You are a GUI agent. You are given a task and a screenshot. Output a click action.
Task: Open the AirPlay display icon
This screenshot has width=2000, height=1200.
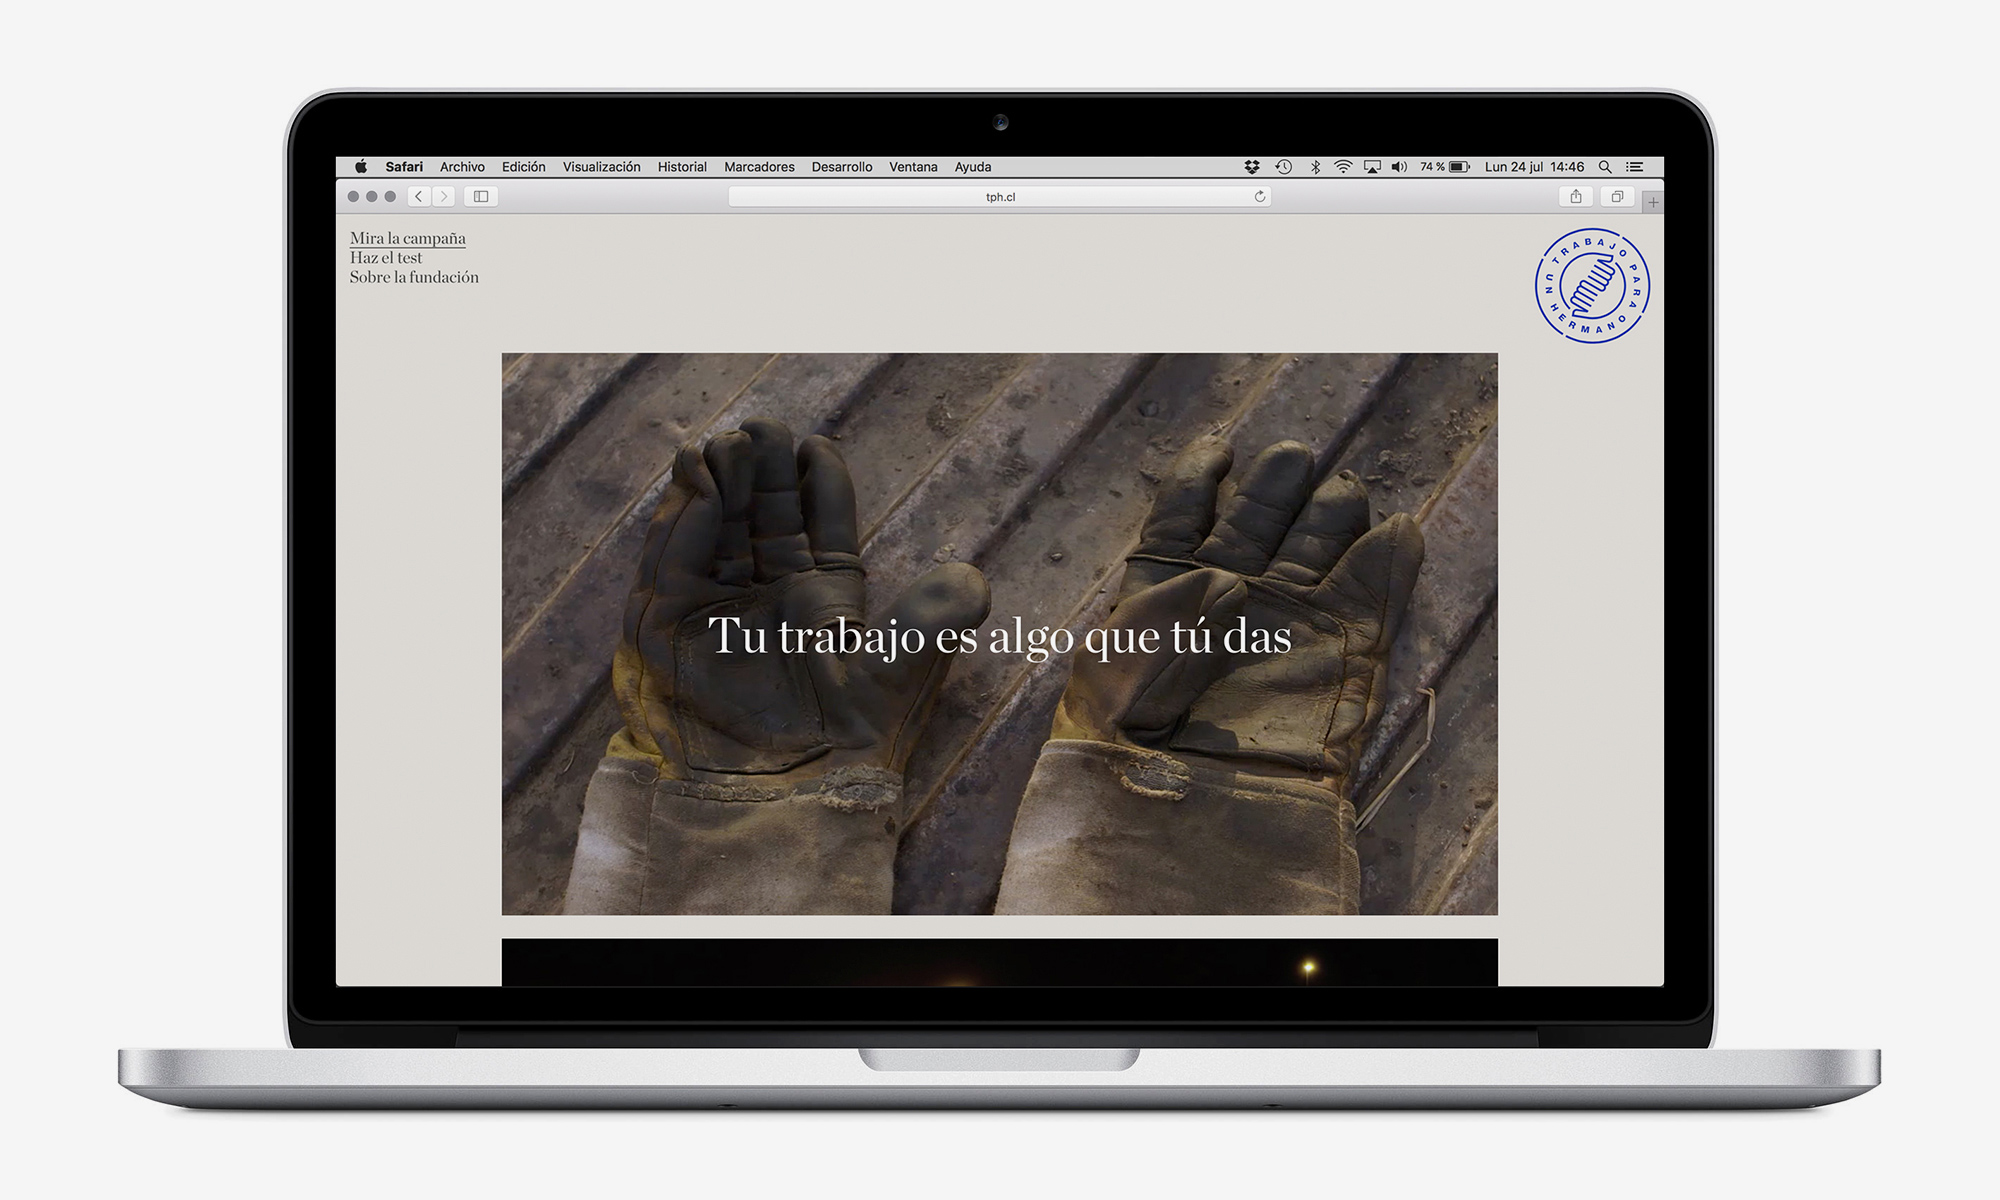click(x=1372, y=167)
